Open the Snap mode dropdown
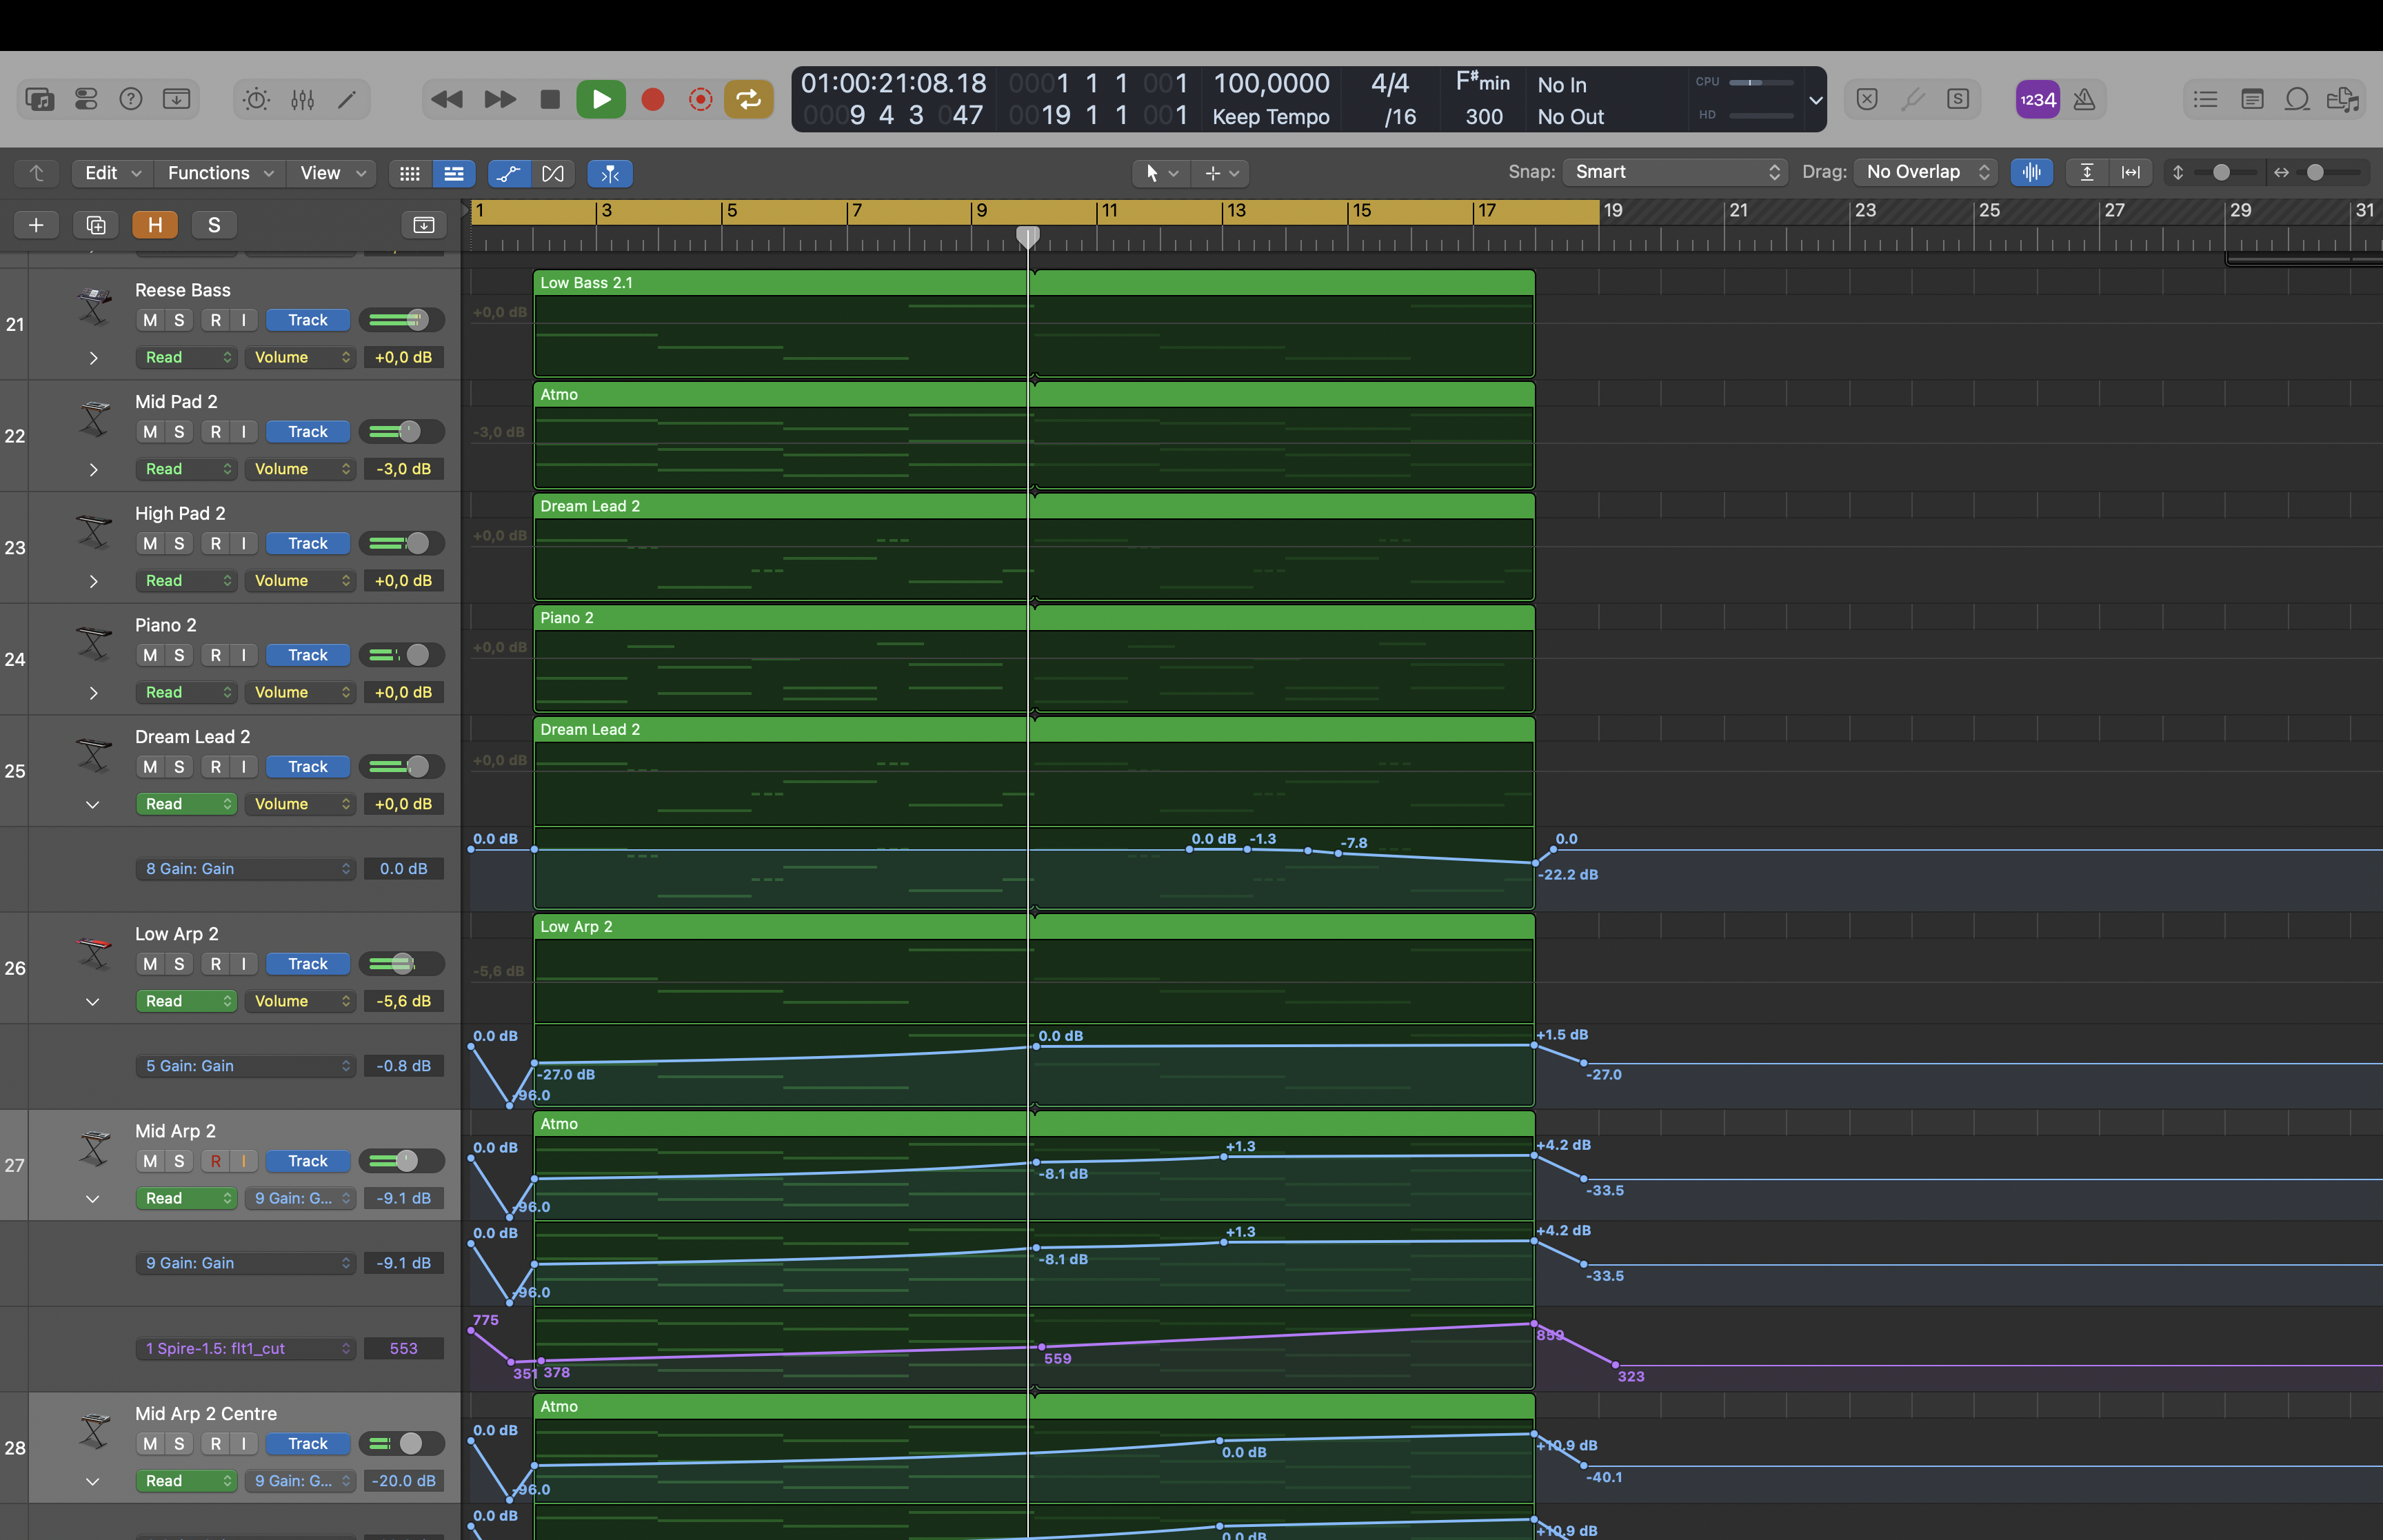Viewport: 2383px width, 1540px height. [1673, 172]
